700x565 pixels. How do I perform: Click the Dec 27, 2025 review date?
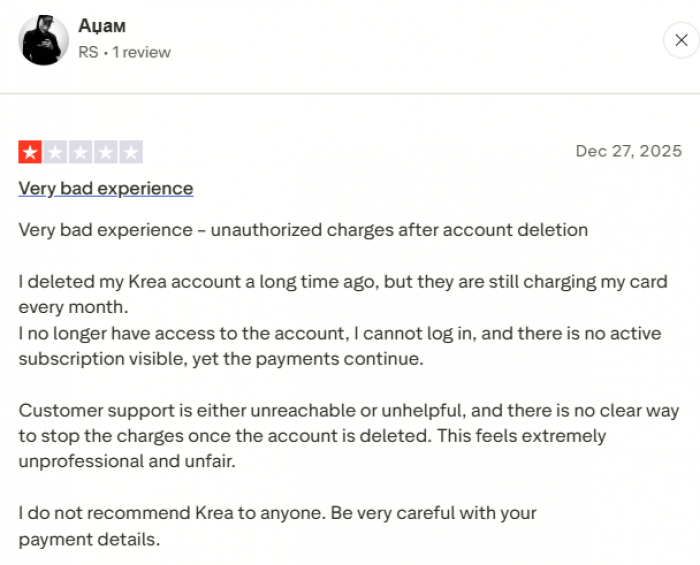628,151
